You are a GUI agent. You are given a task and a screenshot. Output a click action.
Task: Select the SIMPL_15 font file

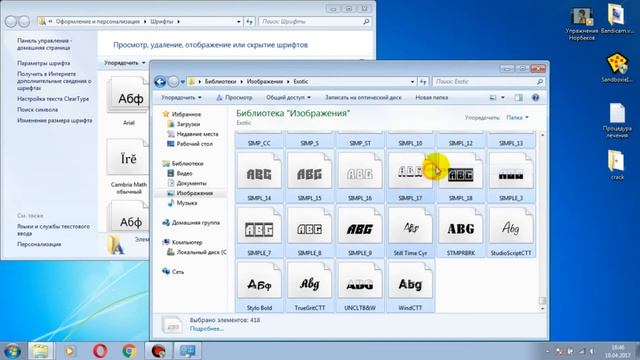pos(309,176)
